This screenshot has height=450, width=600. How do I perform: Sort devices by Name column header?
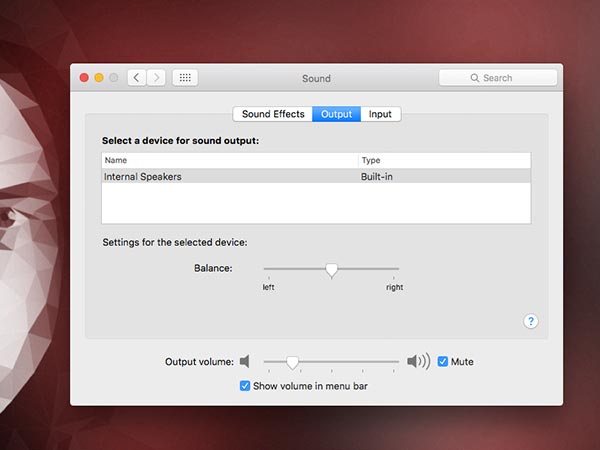pyautogui.click(x=230, y=160)
